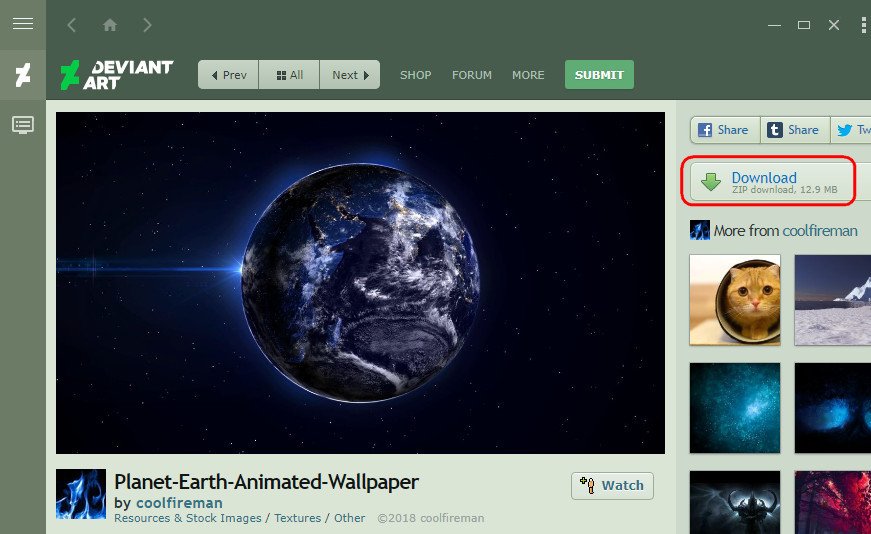The image size is (871, 534).
Task: Go to home page icon
Action: point(110,25)
